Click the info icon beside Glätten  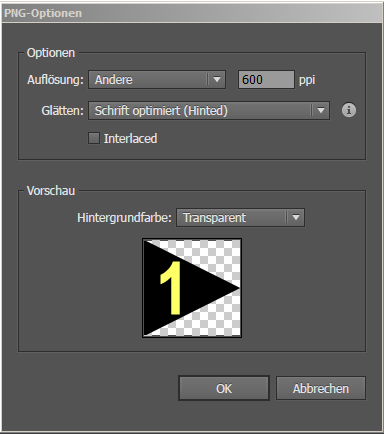tap(349, 110)
